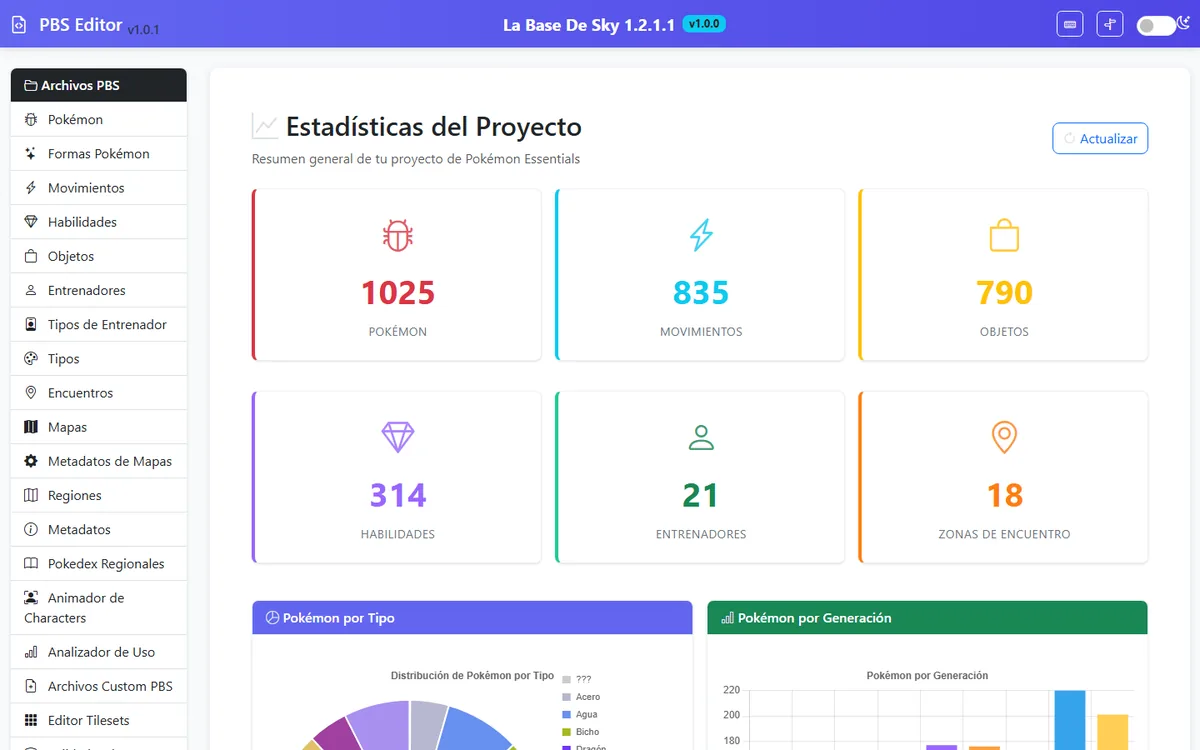
Task: Click the Tipos palette icon in the sidebar
Action: click(x=30, y=359)
